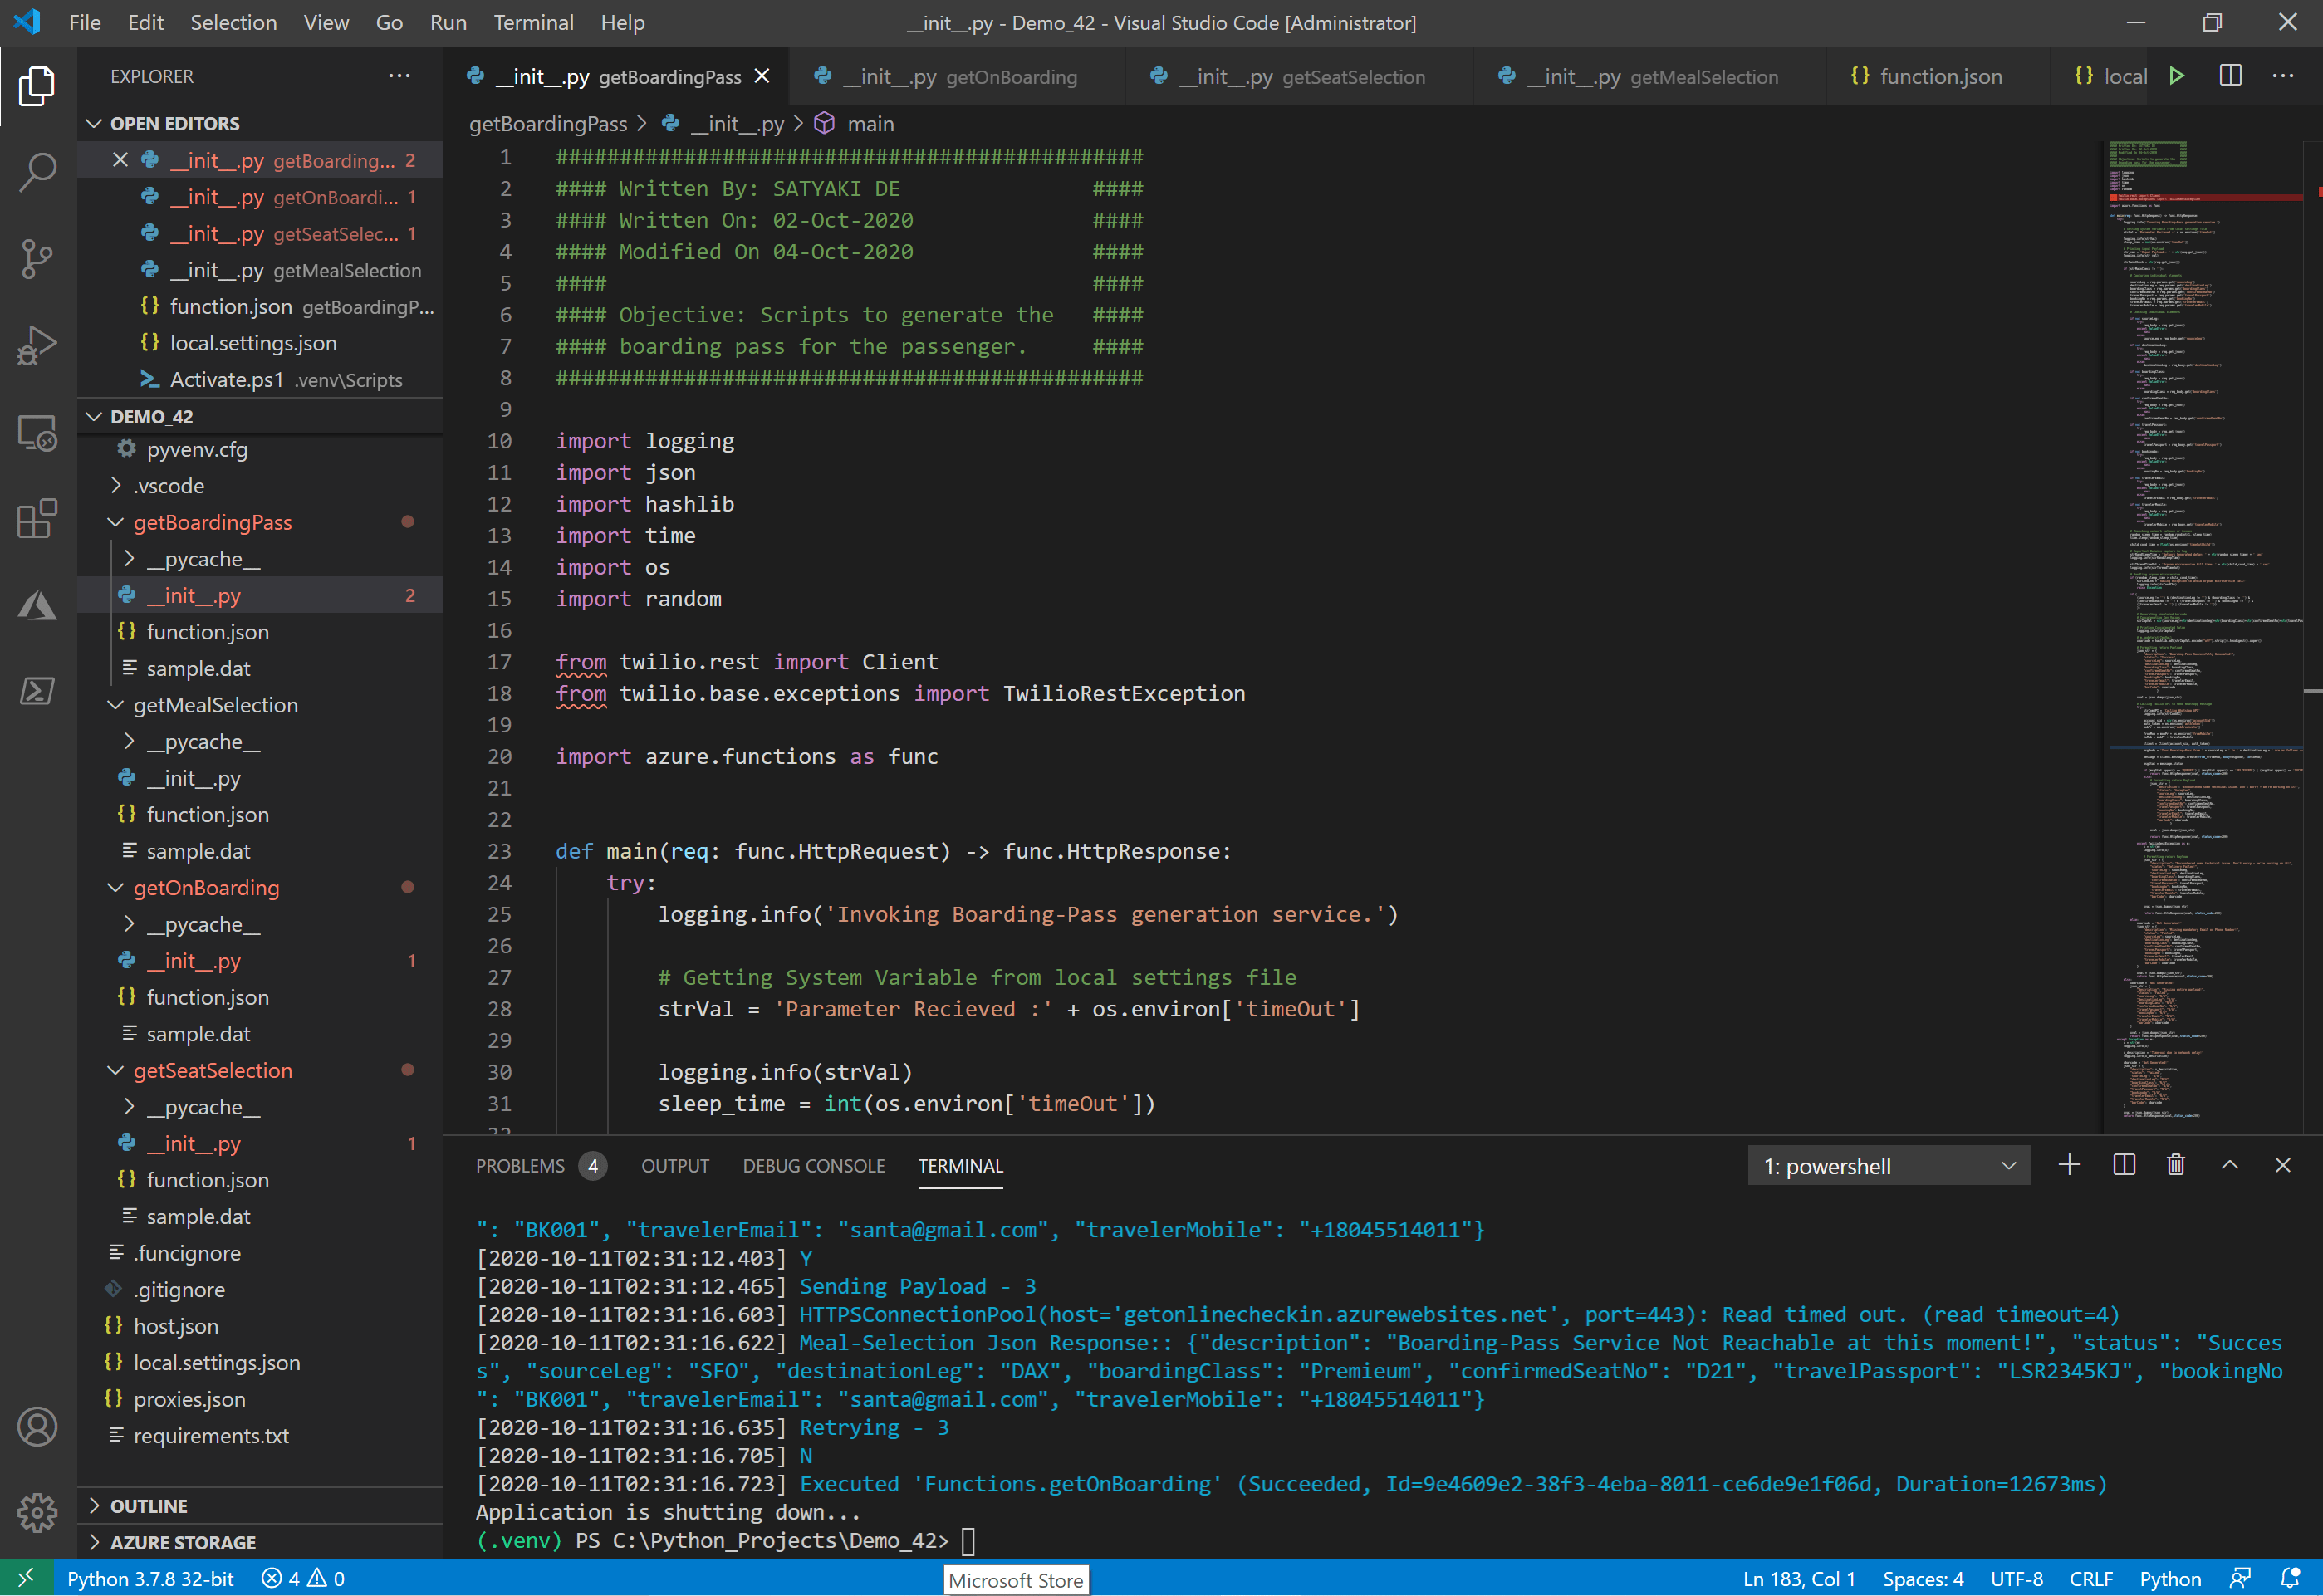The height and width of the screenshot is (1596, 2323).
Task: Toggle maximize terminal panel size chevron
Action: pyautogui.click(x=2229, y=1165)
